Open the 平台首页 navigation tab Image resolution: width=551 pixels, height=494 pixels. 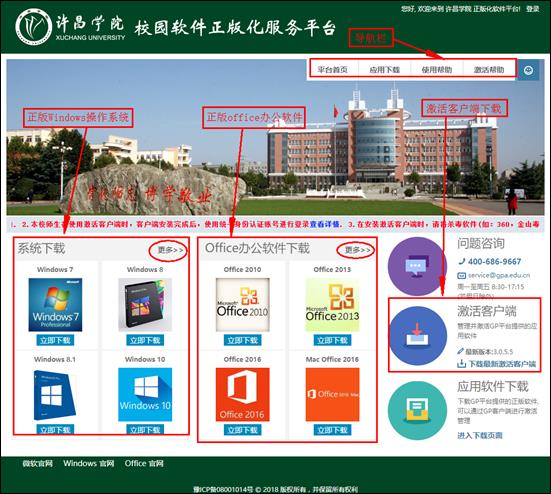tap(332, 70)
